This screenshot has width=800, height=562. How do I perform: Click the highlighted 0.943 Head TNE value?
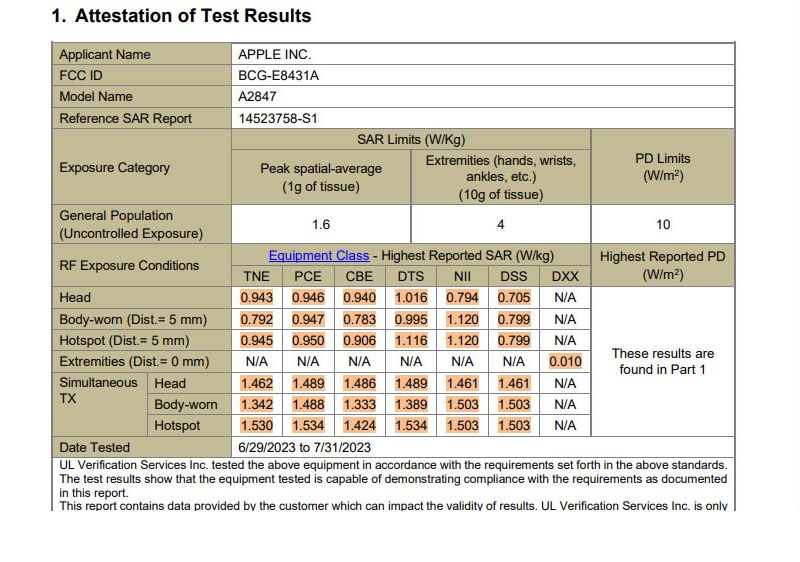(257, 297)
